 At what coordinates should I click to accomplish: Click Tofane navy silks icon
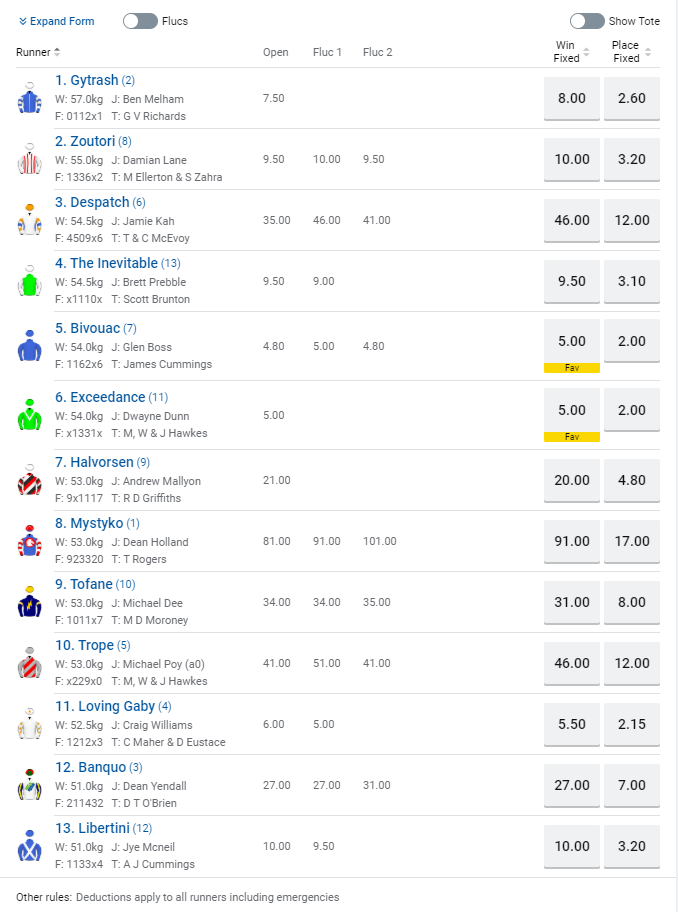(29, 602)
